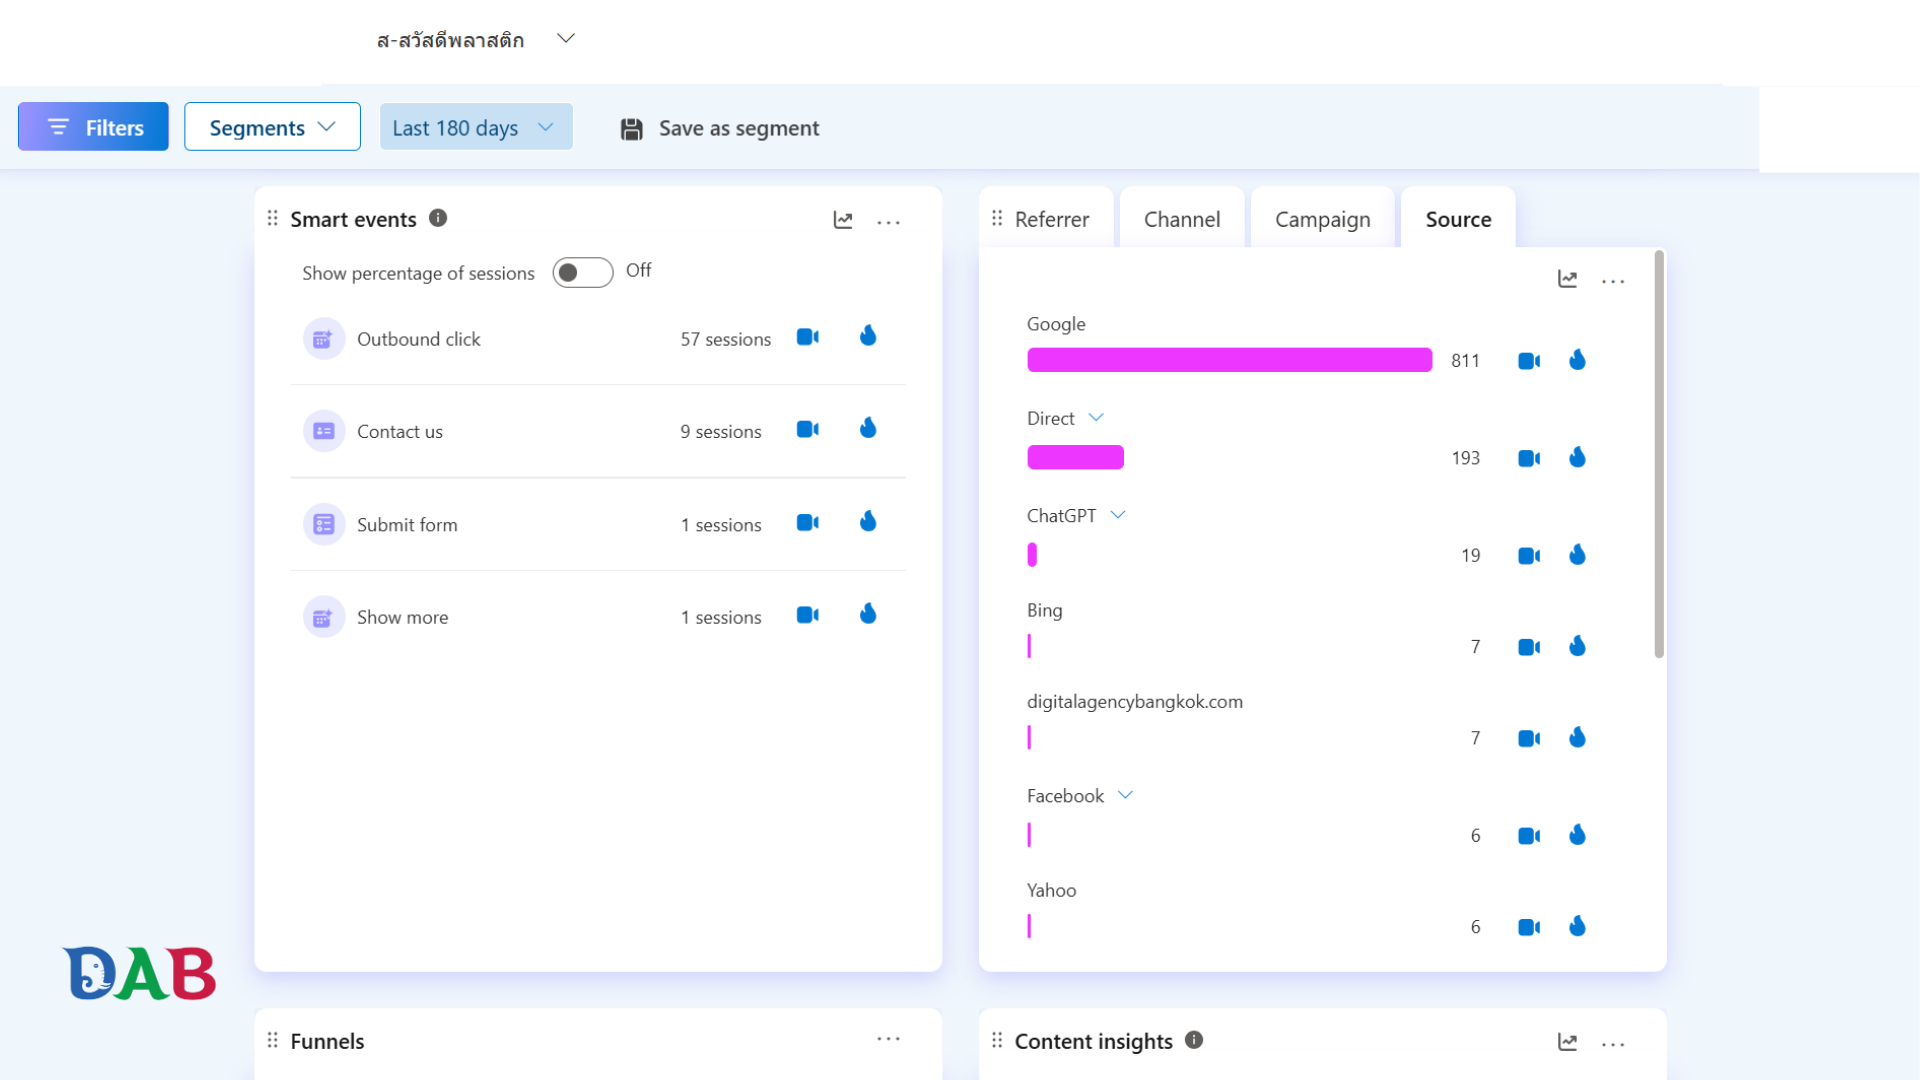
Task: View heatmaps for Contact us event
Action: tap(868, 428)
